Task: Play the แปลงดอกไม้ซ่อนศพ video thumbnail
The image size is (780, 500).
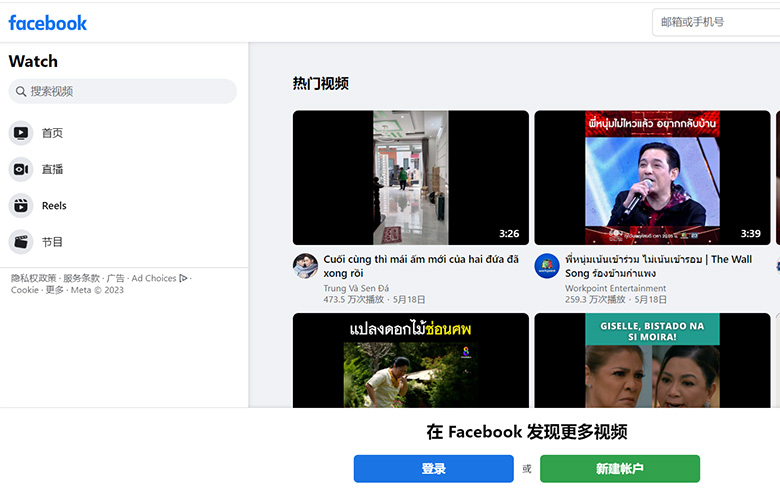Action: point(411,360)
